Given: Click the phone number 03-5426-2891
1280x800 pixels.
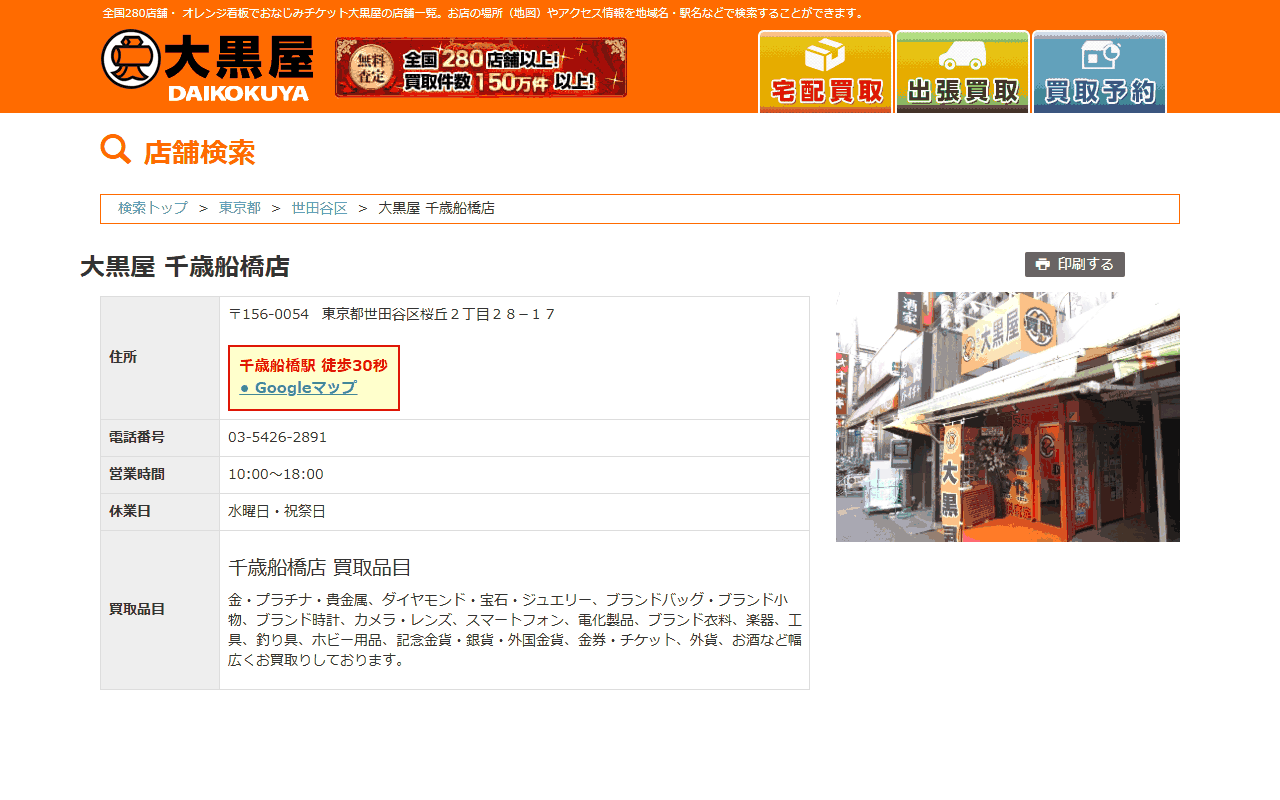Looking at the screenshot, I should pyautogui.click(x=277, y=437).
